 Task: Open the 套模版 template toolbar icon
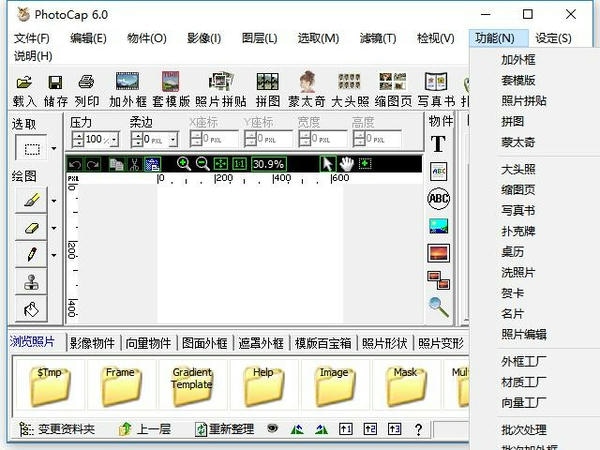pos(171,81)
